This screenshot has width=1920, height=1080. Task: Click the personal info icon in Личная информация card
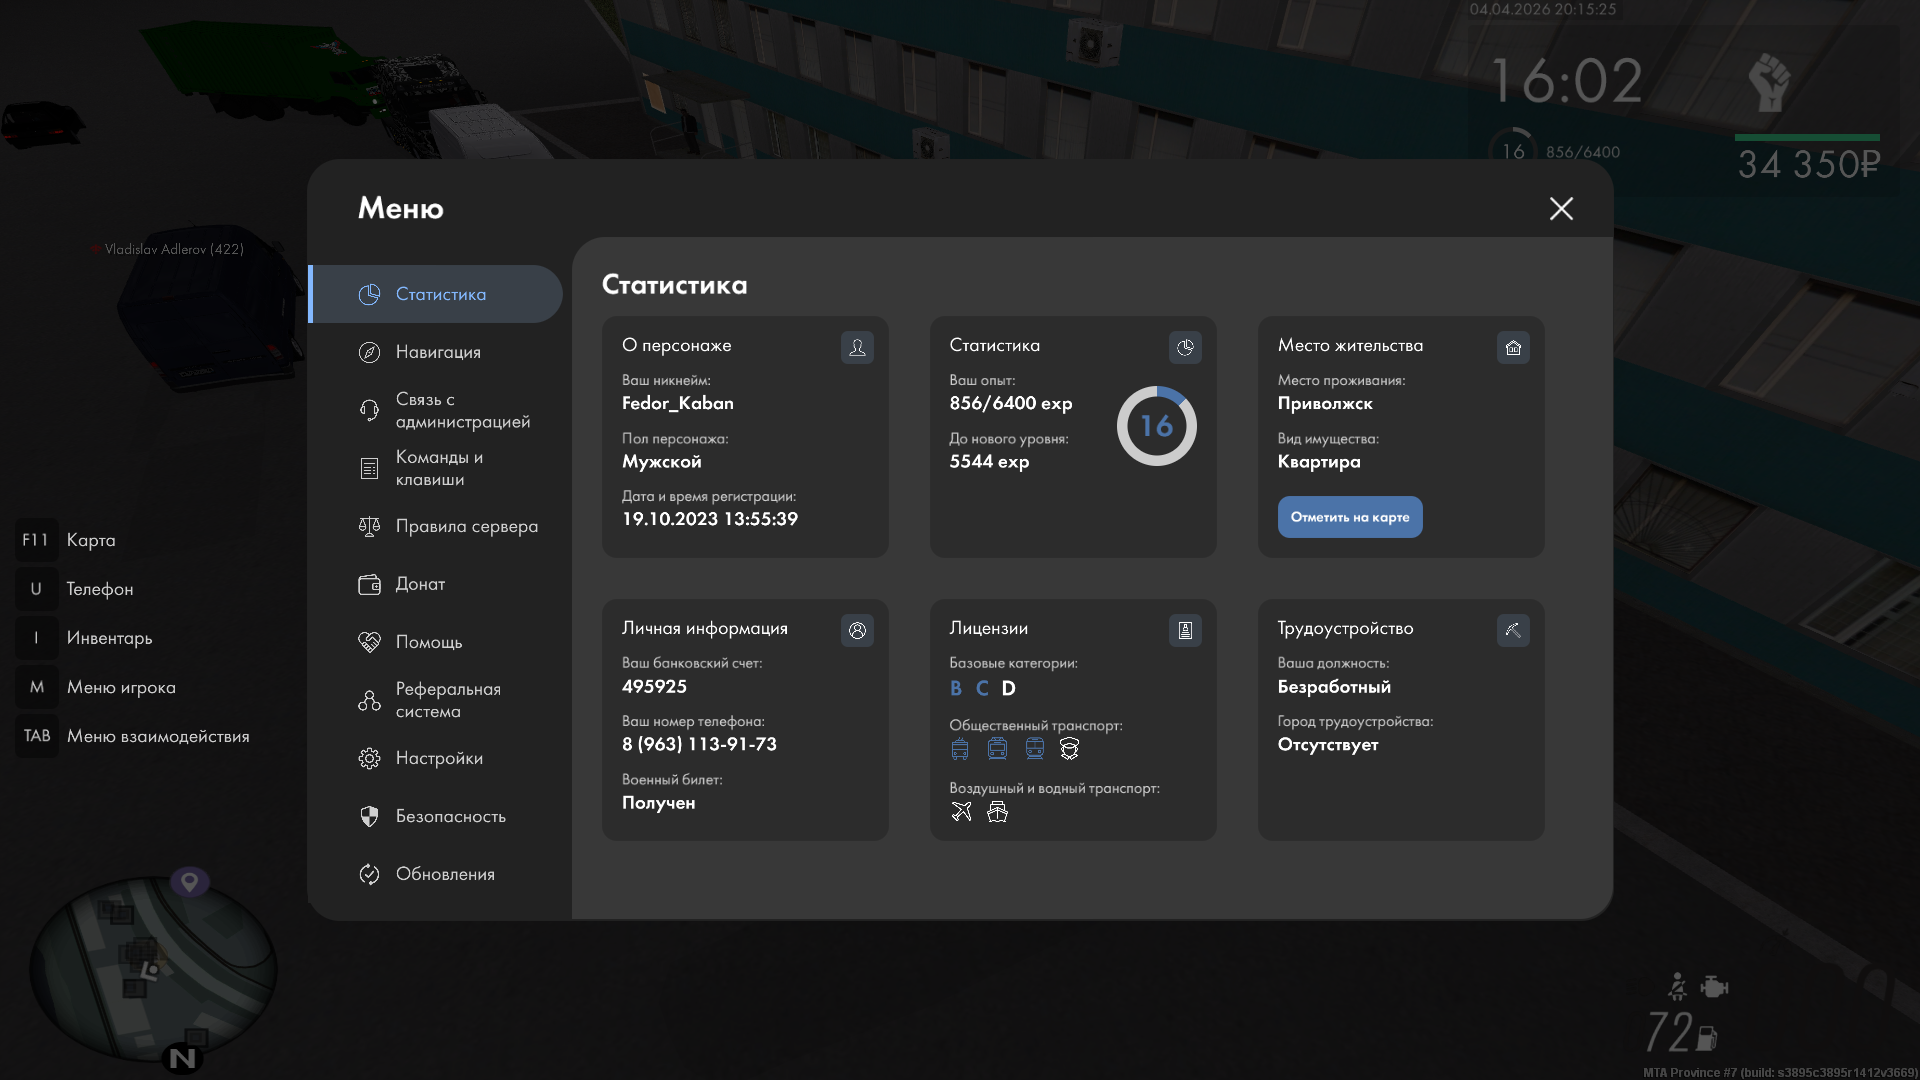click(857, 630)
